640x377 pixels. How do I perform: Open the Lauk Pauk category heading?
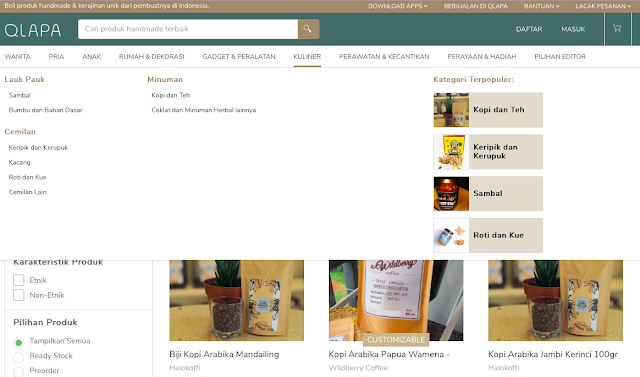(24, 80)
